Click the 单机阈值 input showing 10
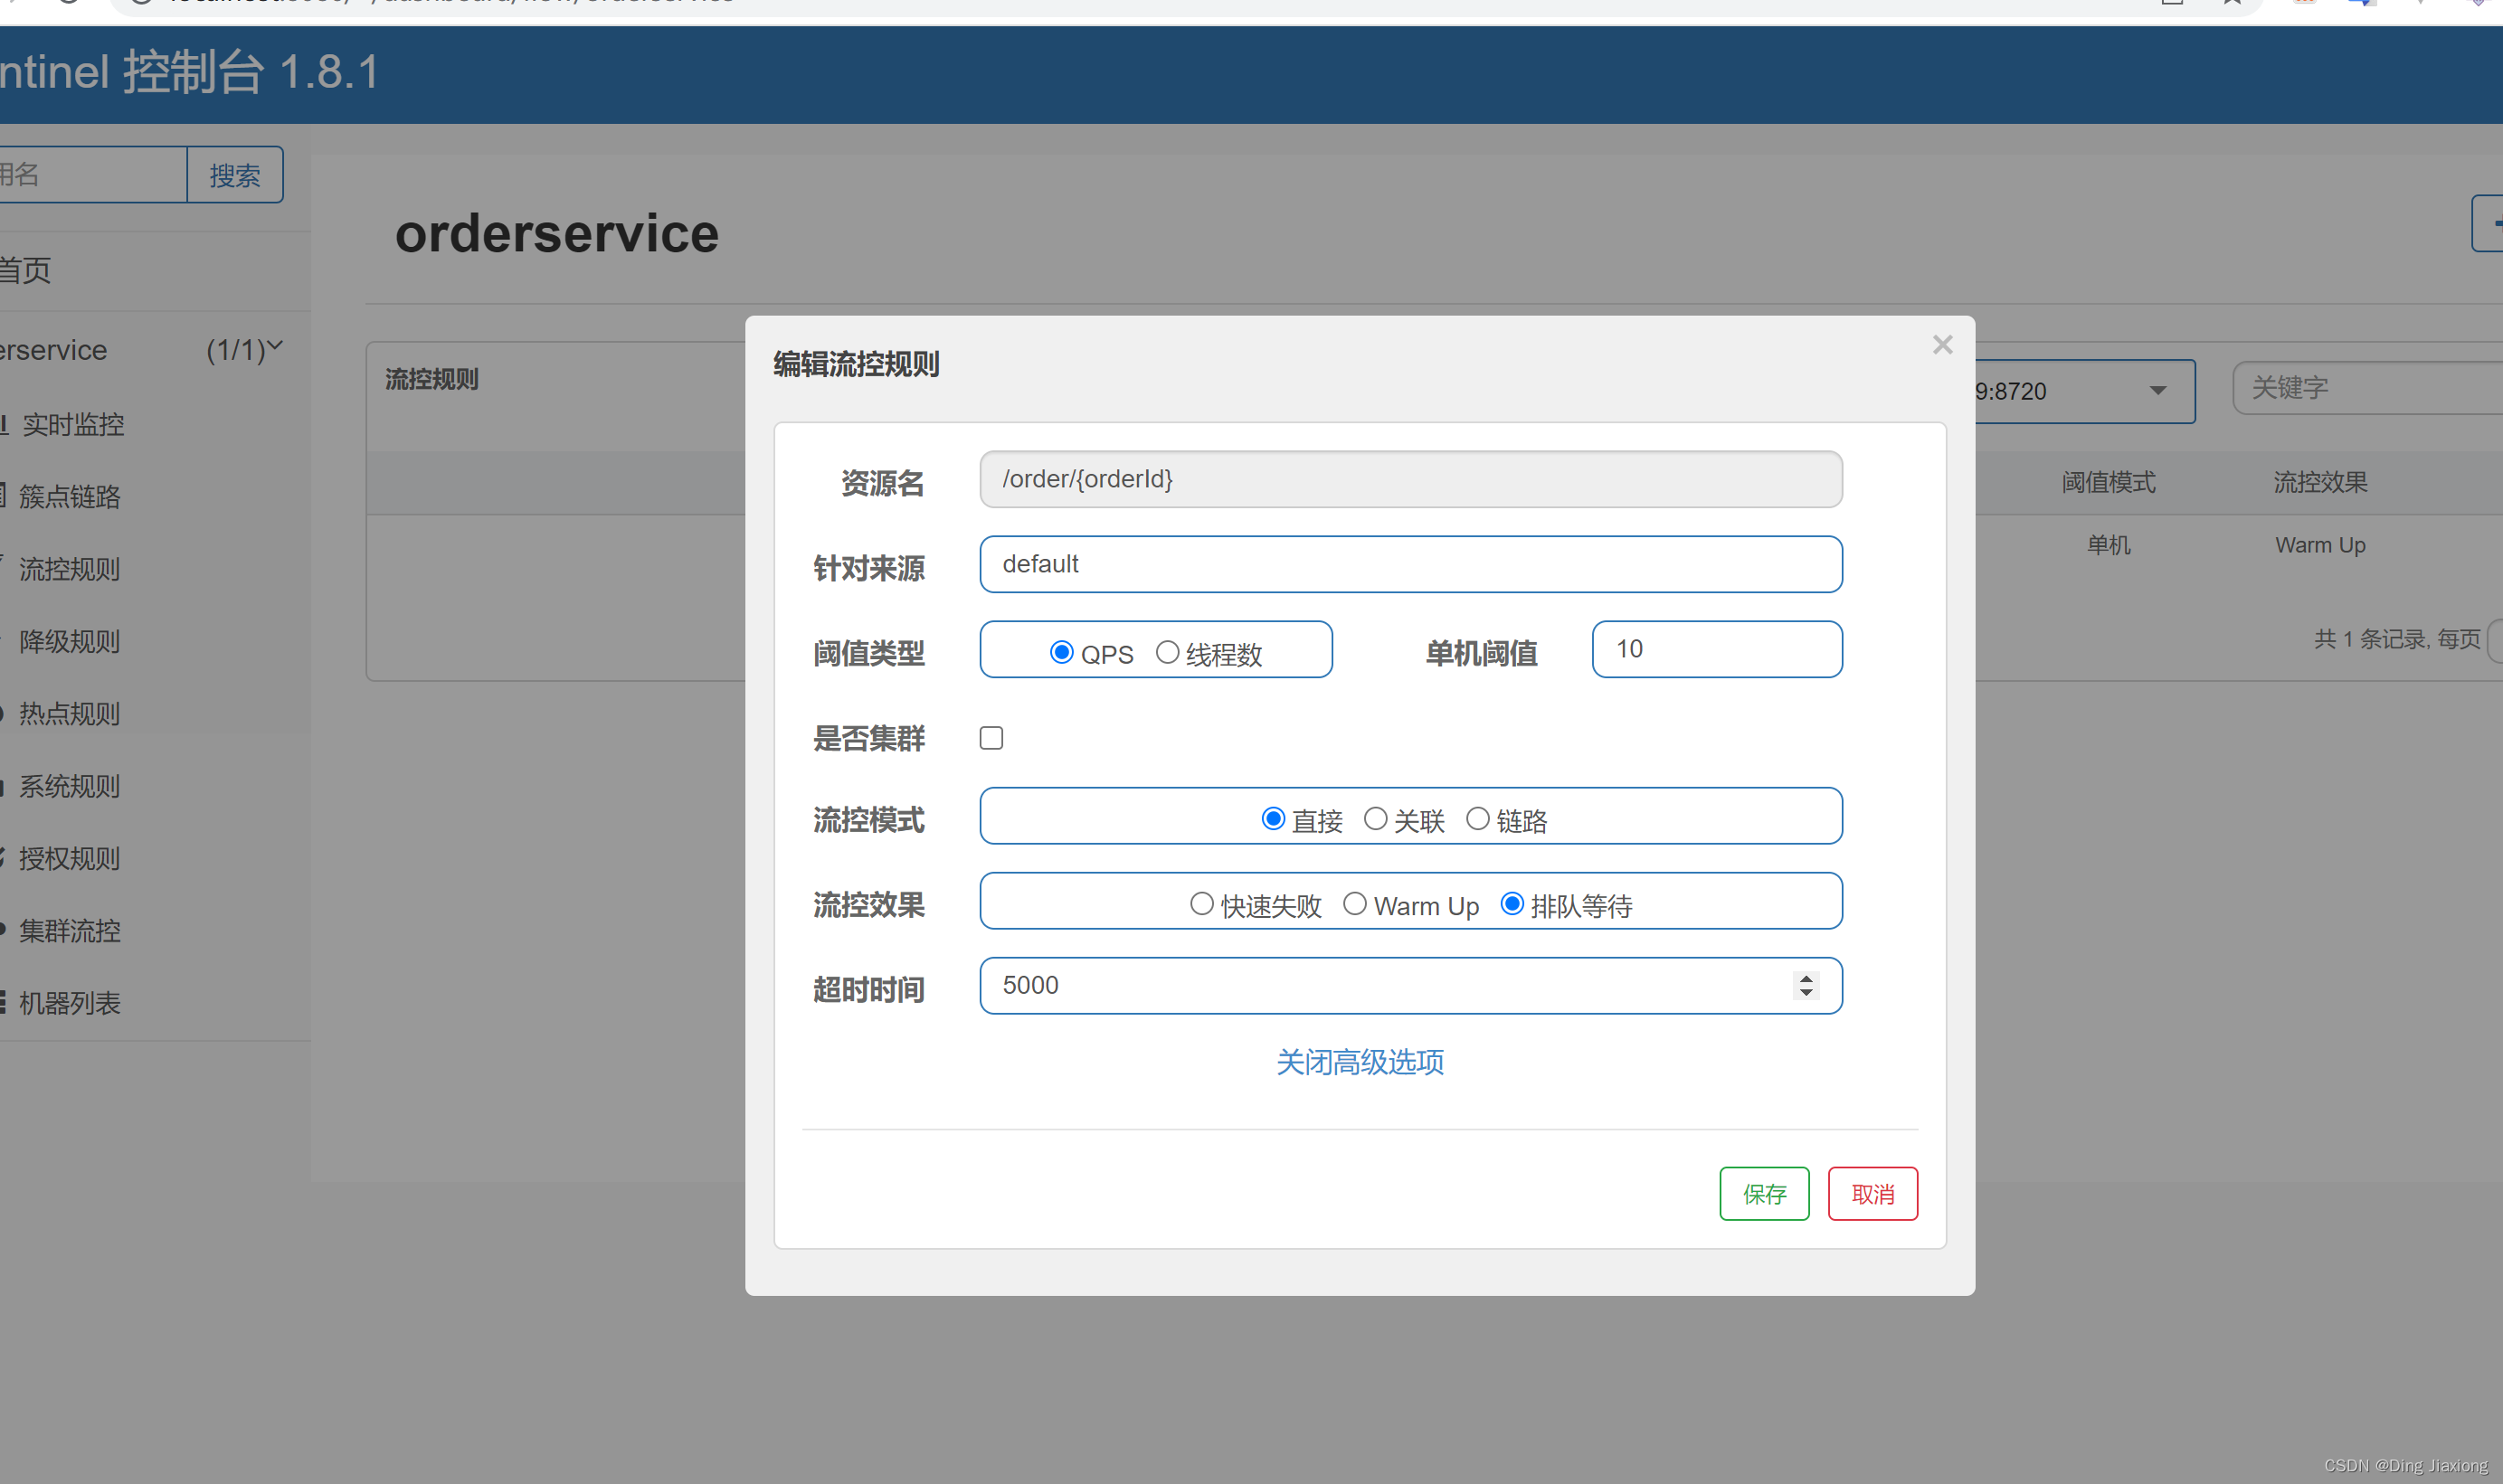Image resolution: width=2503 pixels, height=1484 pixels. coord(1716,649)
